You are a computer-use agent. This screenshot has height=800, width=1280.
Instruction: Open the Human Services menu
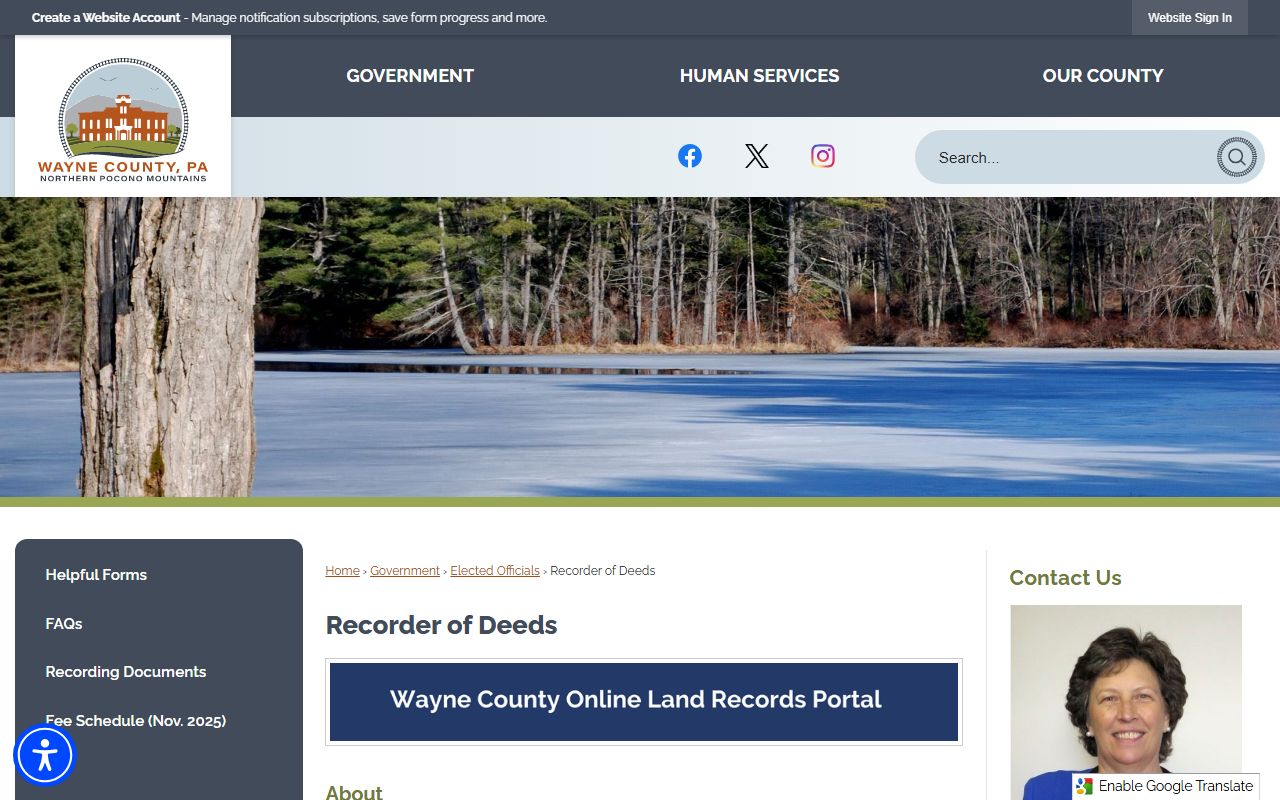(759, 76)
